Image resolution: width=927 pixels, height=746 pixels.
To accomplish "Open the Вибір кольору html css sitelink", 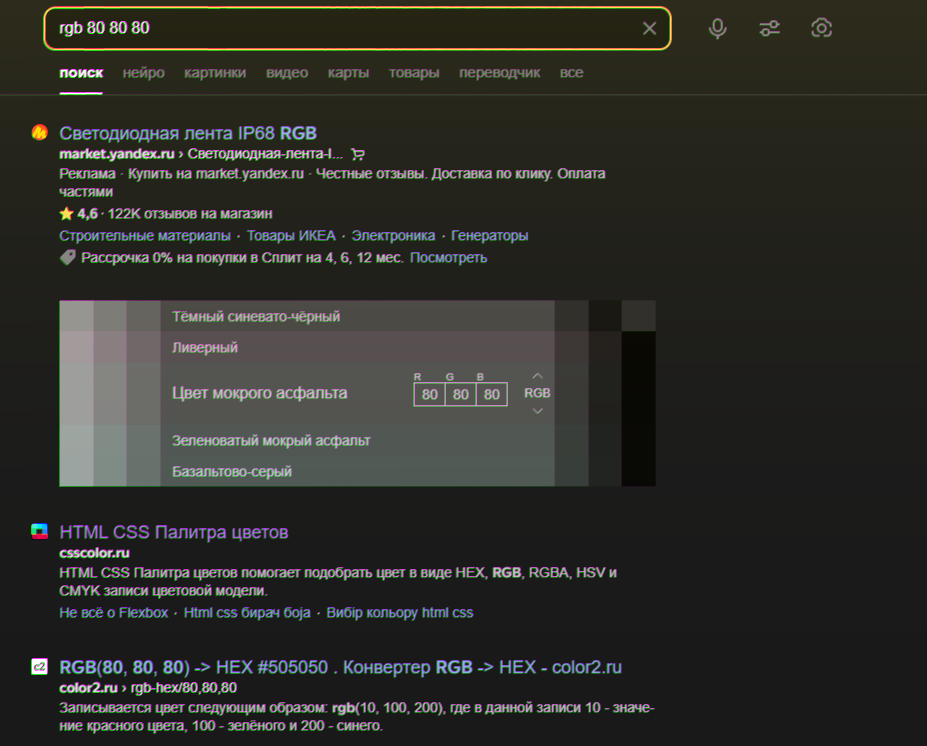I will point(400,613).
